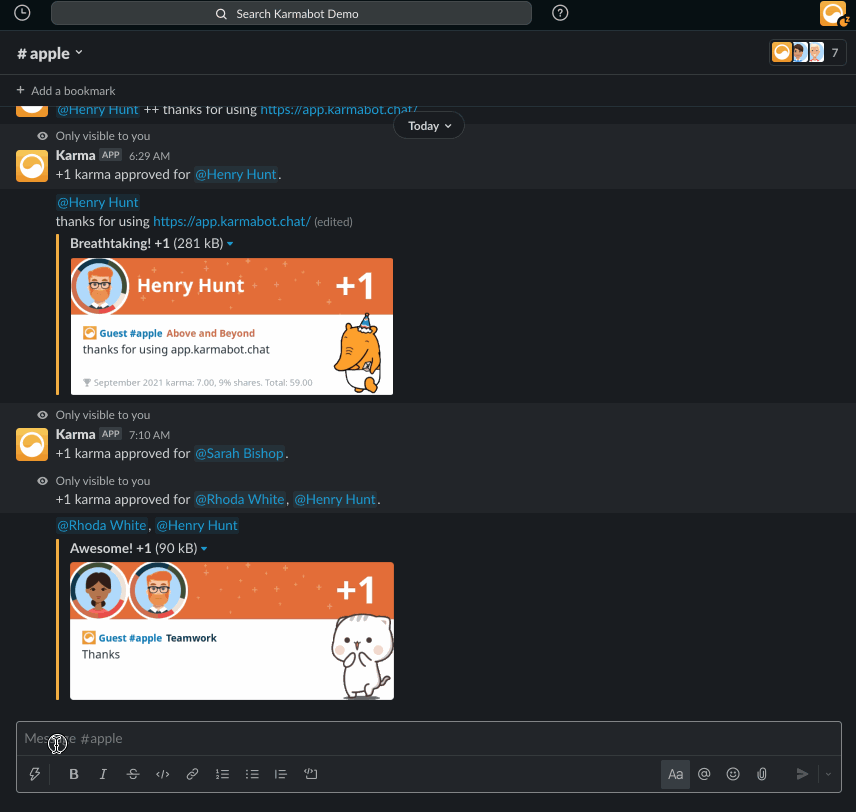Add a bookmark to the channel
856x812 pixels.
(x=66, y=91)
